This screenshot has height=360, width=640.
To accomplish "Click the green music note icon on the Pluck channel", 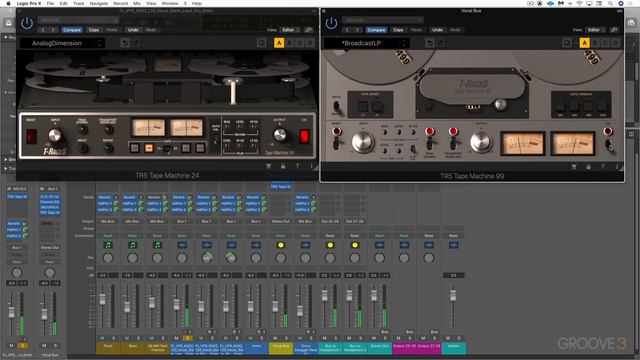I will click(108, 245).
